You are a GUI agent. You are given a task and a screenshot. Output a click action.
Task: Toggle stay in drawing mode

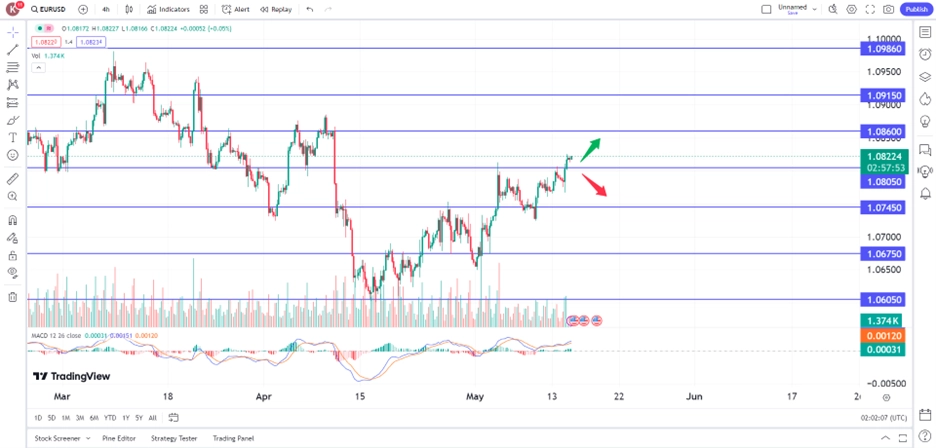pos(13,238)
